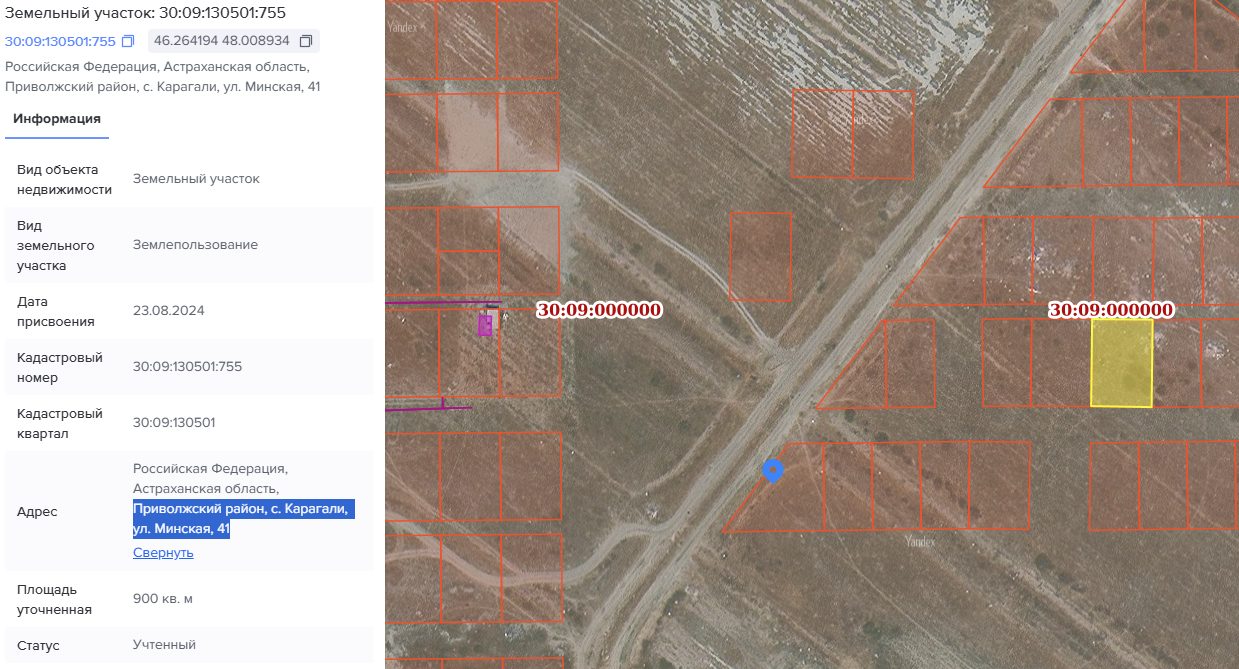Click the blue location pin on the map
The height and width of the screenshot is (669, 1239).
[x=772, y=471]
